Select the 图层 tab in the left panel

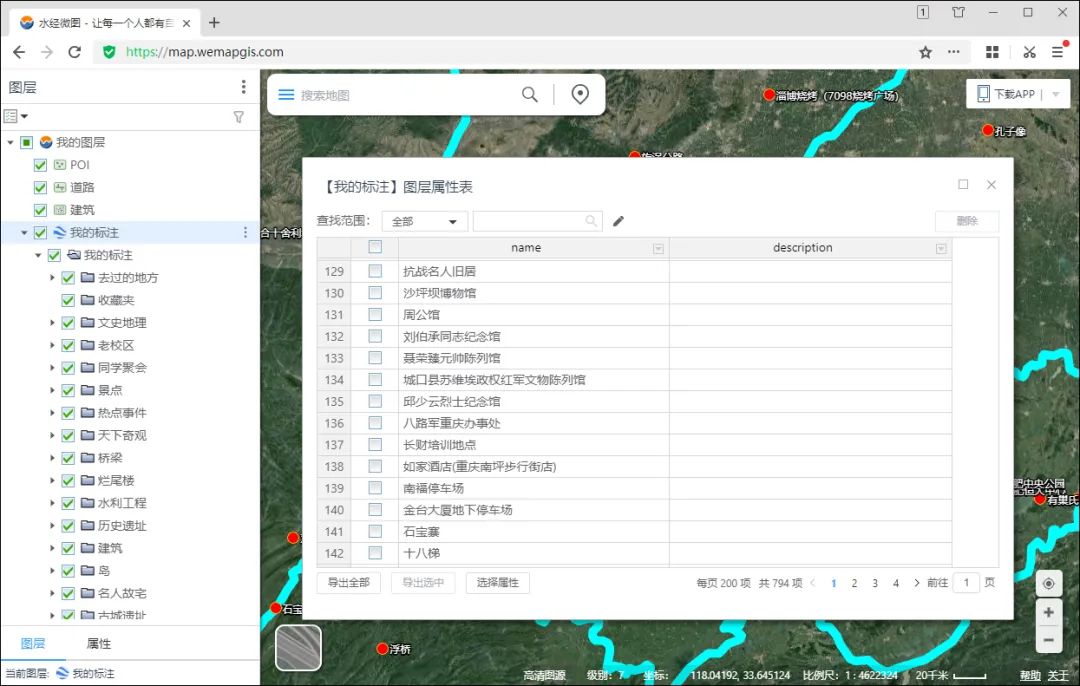click(x=33, y=644)
